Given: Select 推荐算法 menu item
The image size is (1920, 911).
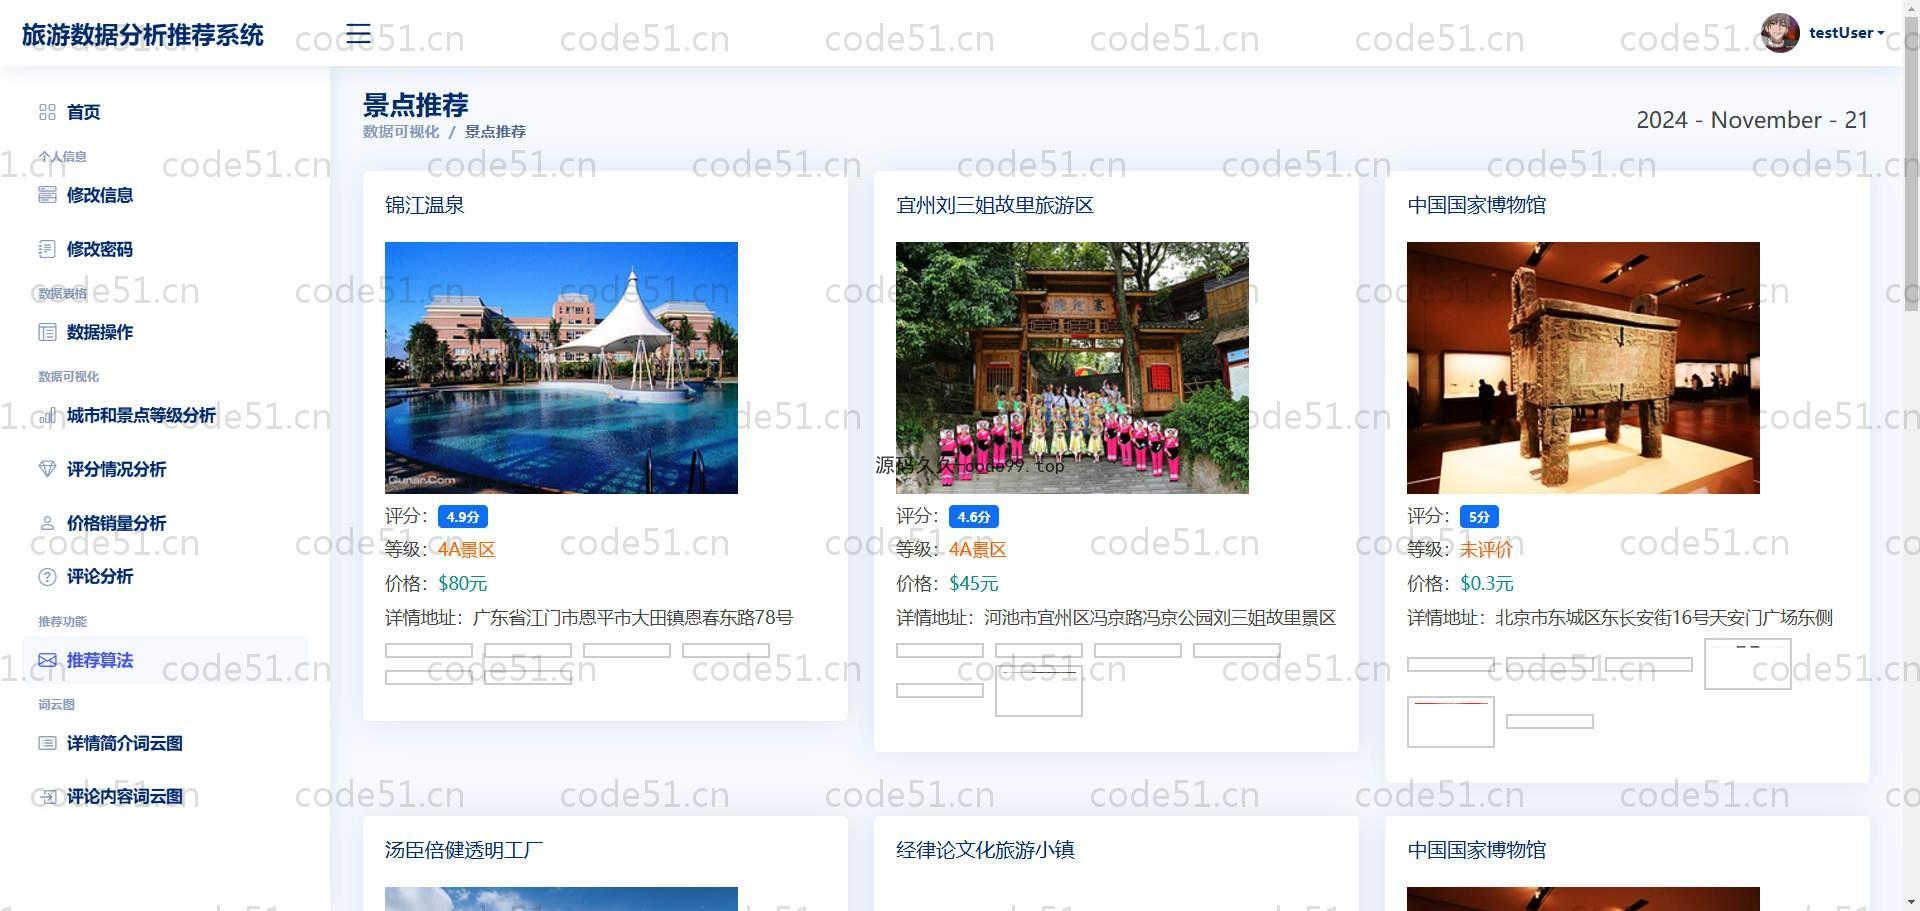Looking at the screenshot, I should pos(165,660).
